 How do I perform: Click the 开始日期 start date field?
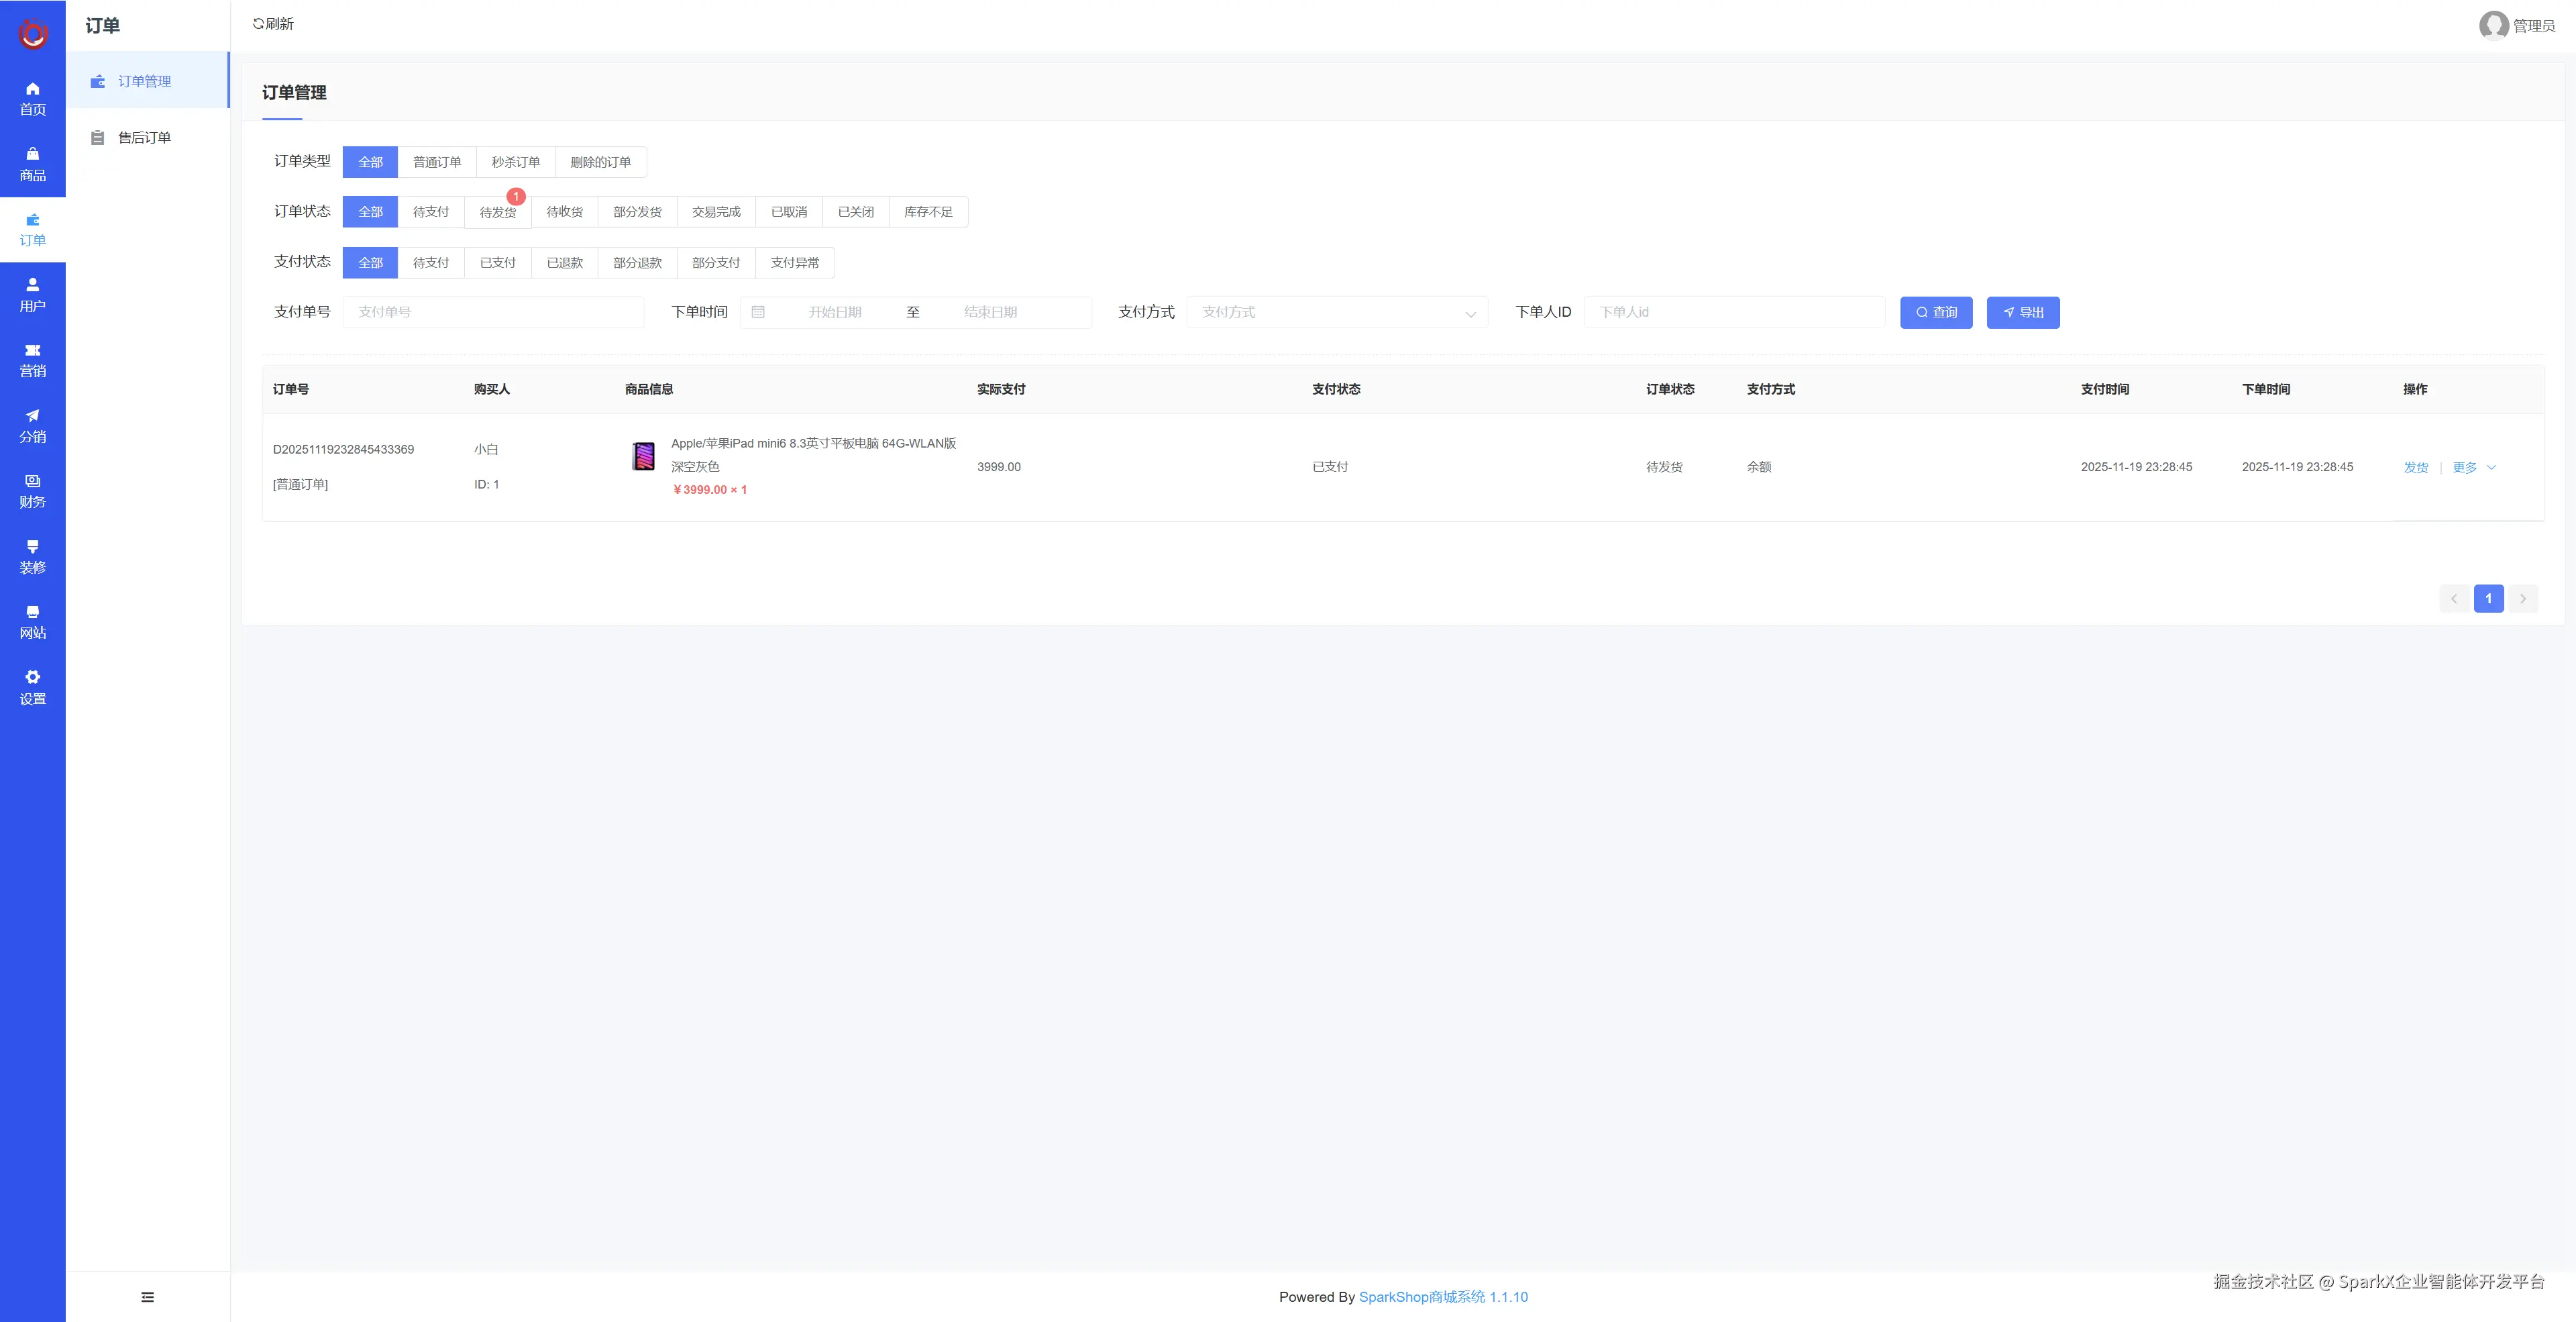pos(835,312)
